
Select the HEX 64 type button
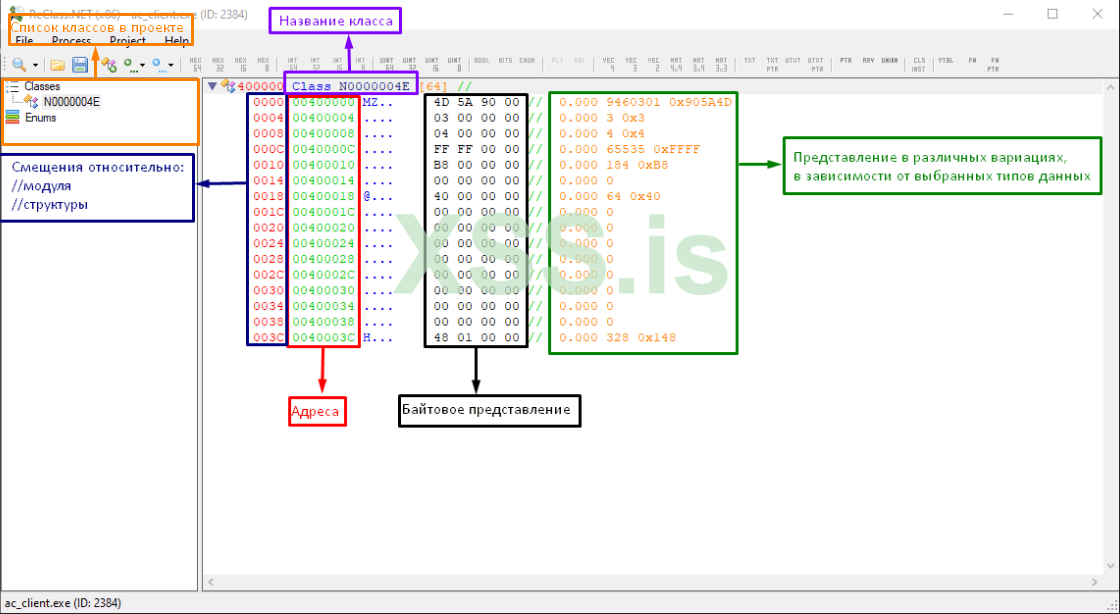pyautogui.click(x=196, y=65)
